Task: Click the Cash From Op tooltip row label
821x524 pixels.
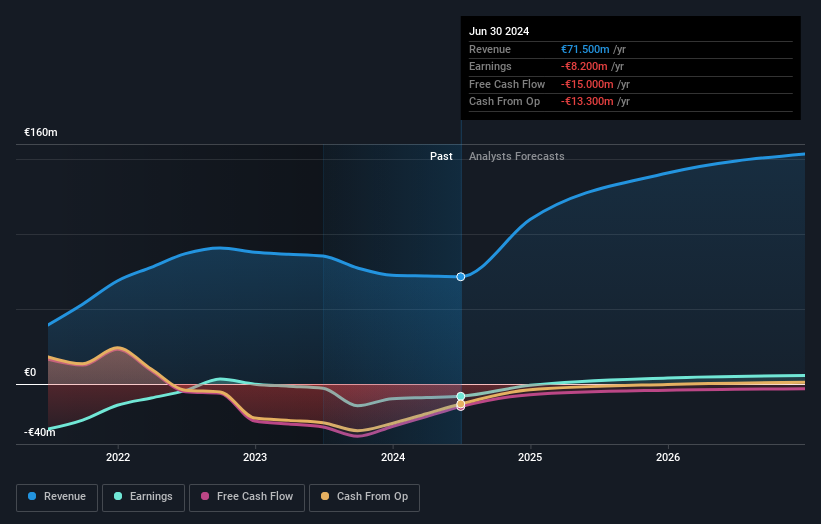Action: tap(504, 102)
